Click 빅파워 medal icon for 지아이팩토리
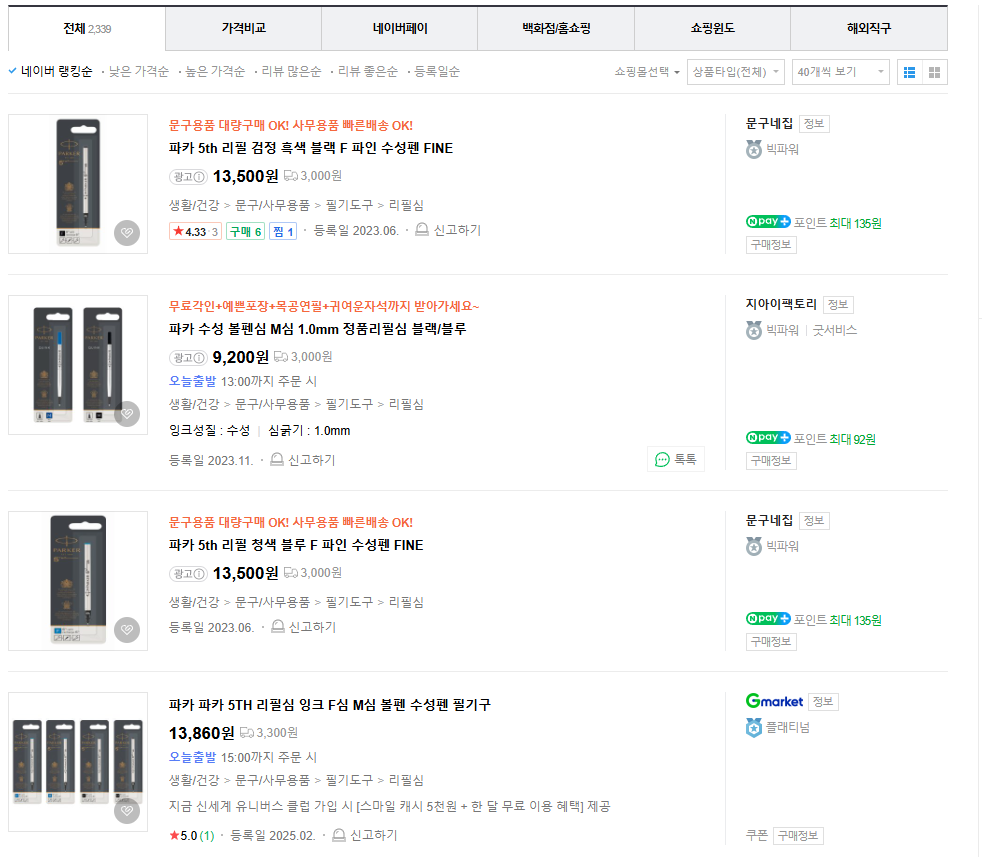 (754, 330)
